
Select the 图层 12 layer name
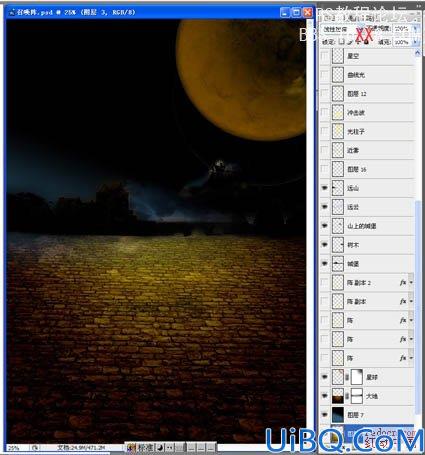(x=357, y=94)
